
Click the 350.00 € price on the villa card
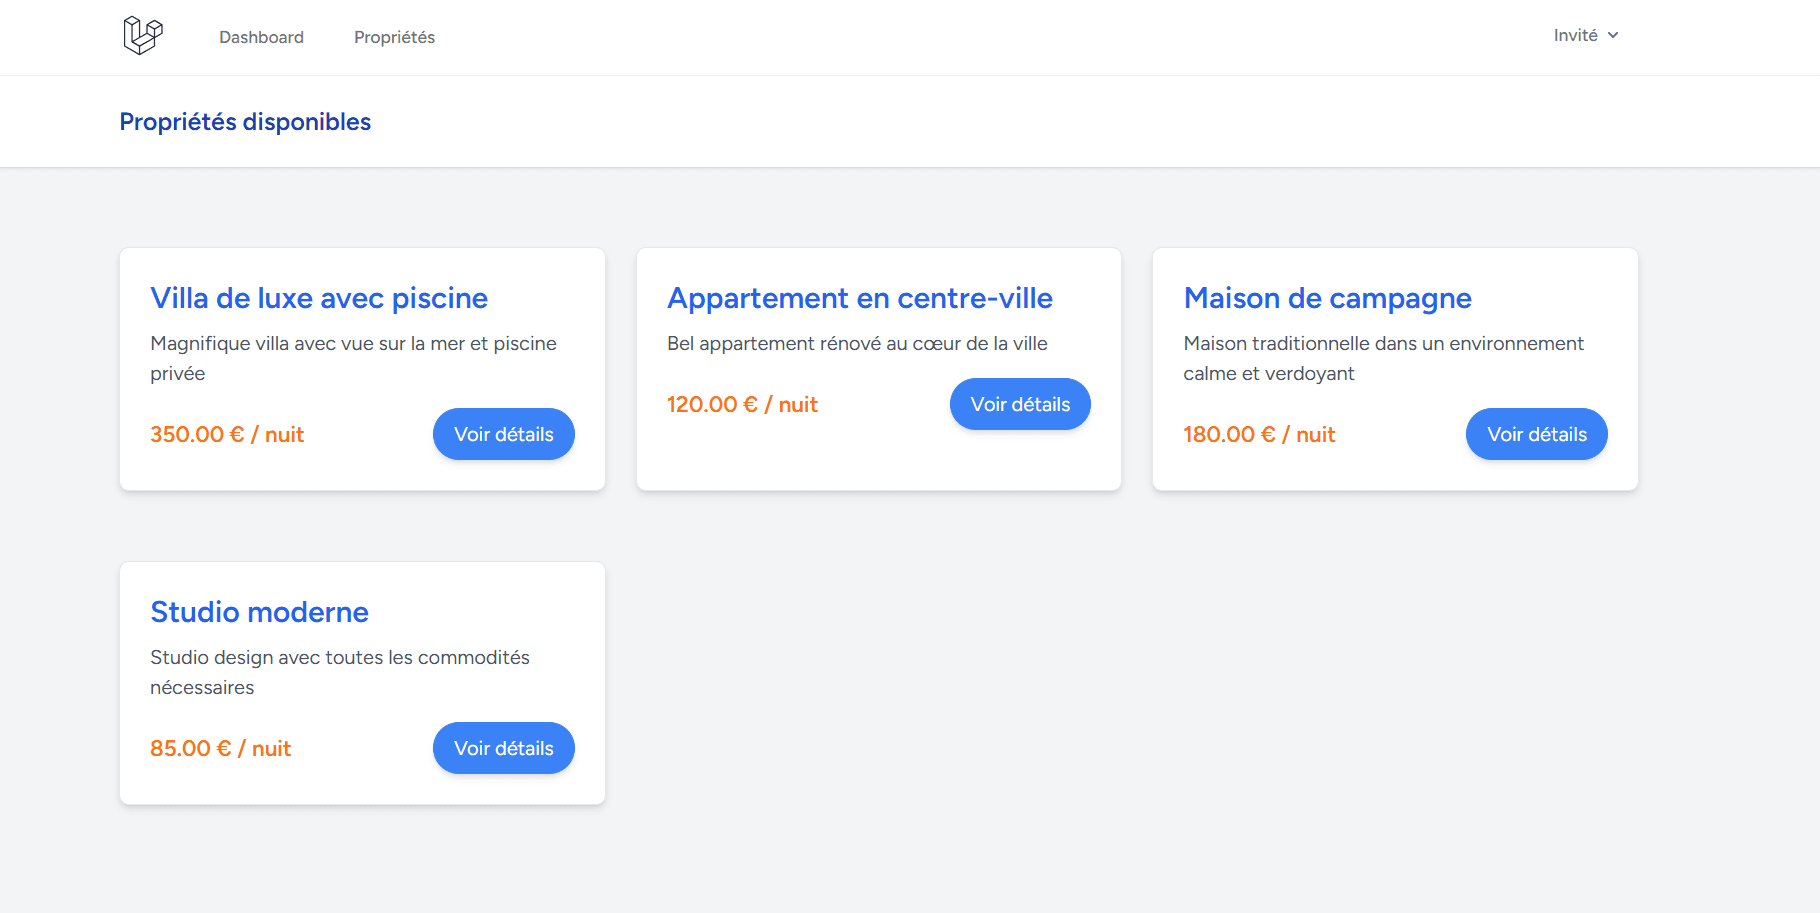226,434
